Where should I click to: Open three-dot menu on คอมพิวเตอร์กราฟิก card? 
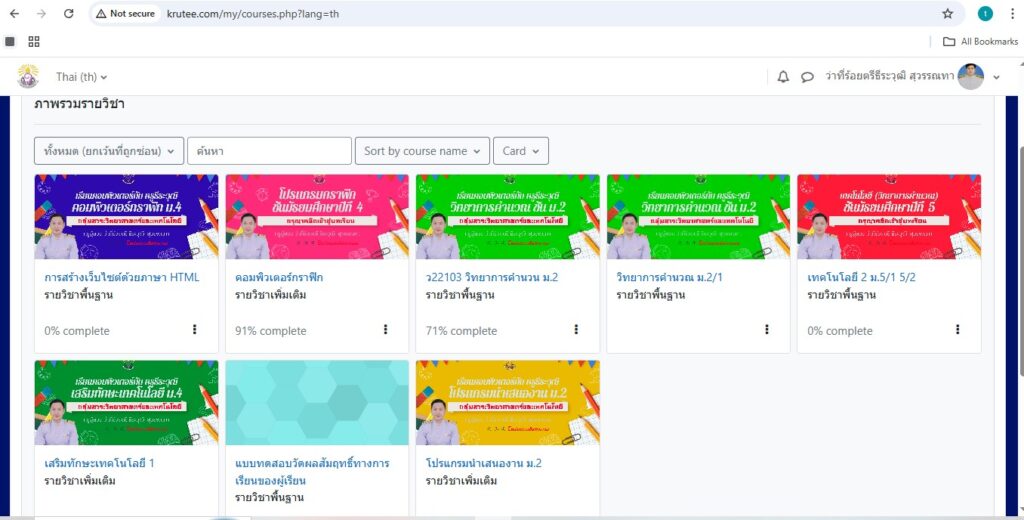(x=385, y=330)
